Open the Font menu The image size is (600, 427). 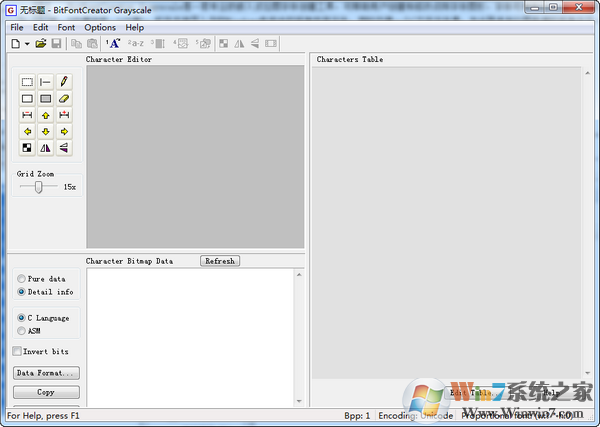click(66, 27)
